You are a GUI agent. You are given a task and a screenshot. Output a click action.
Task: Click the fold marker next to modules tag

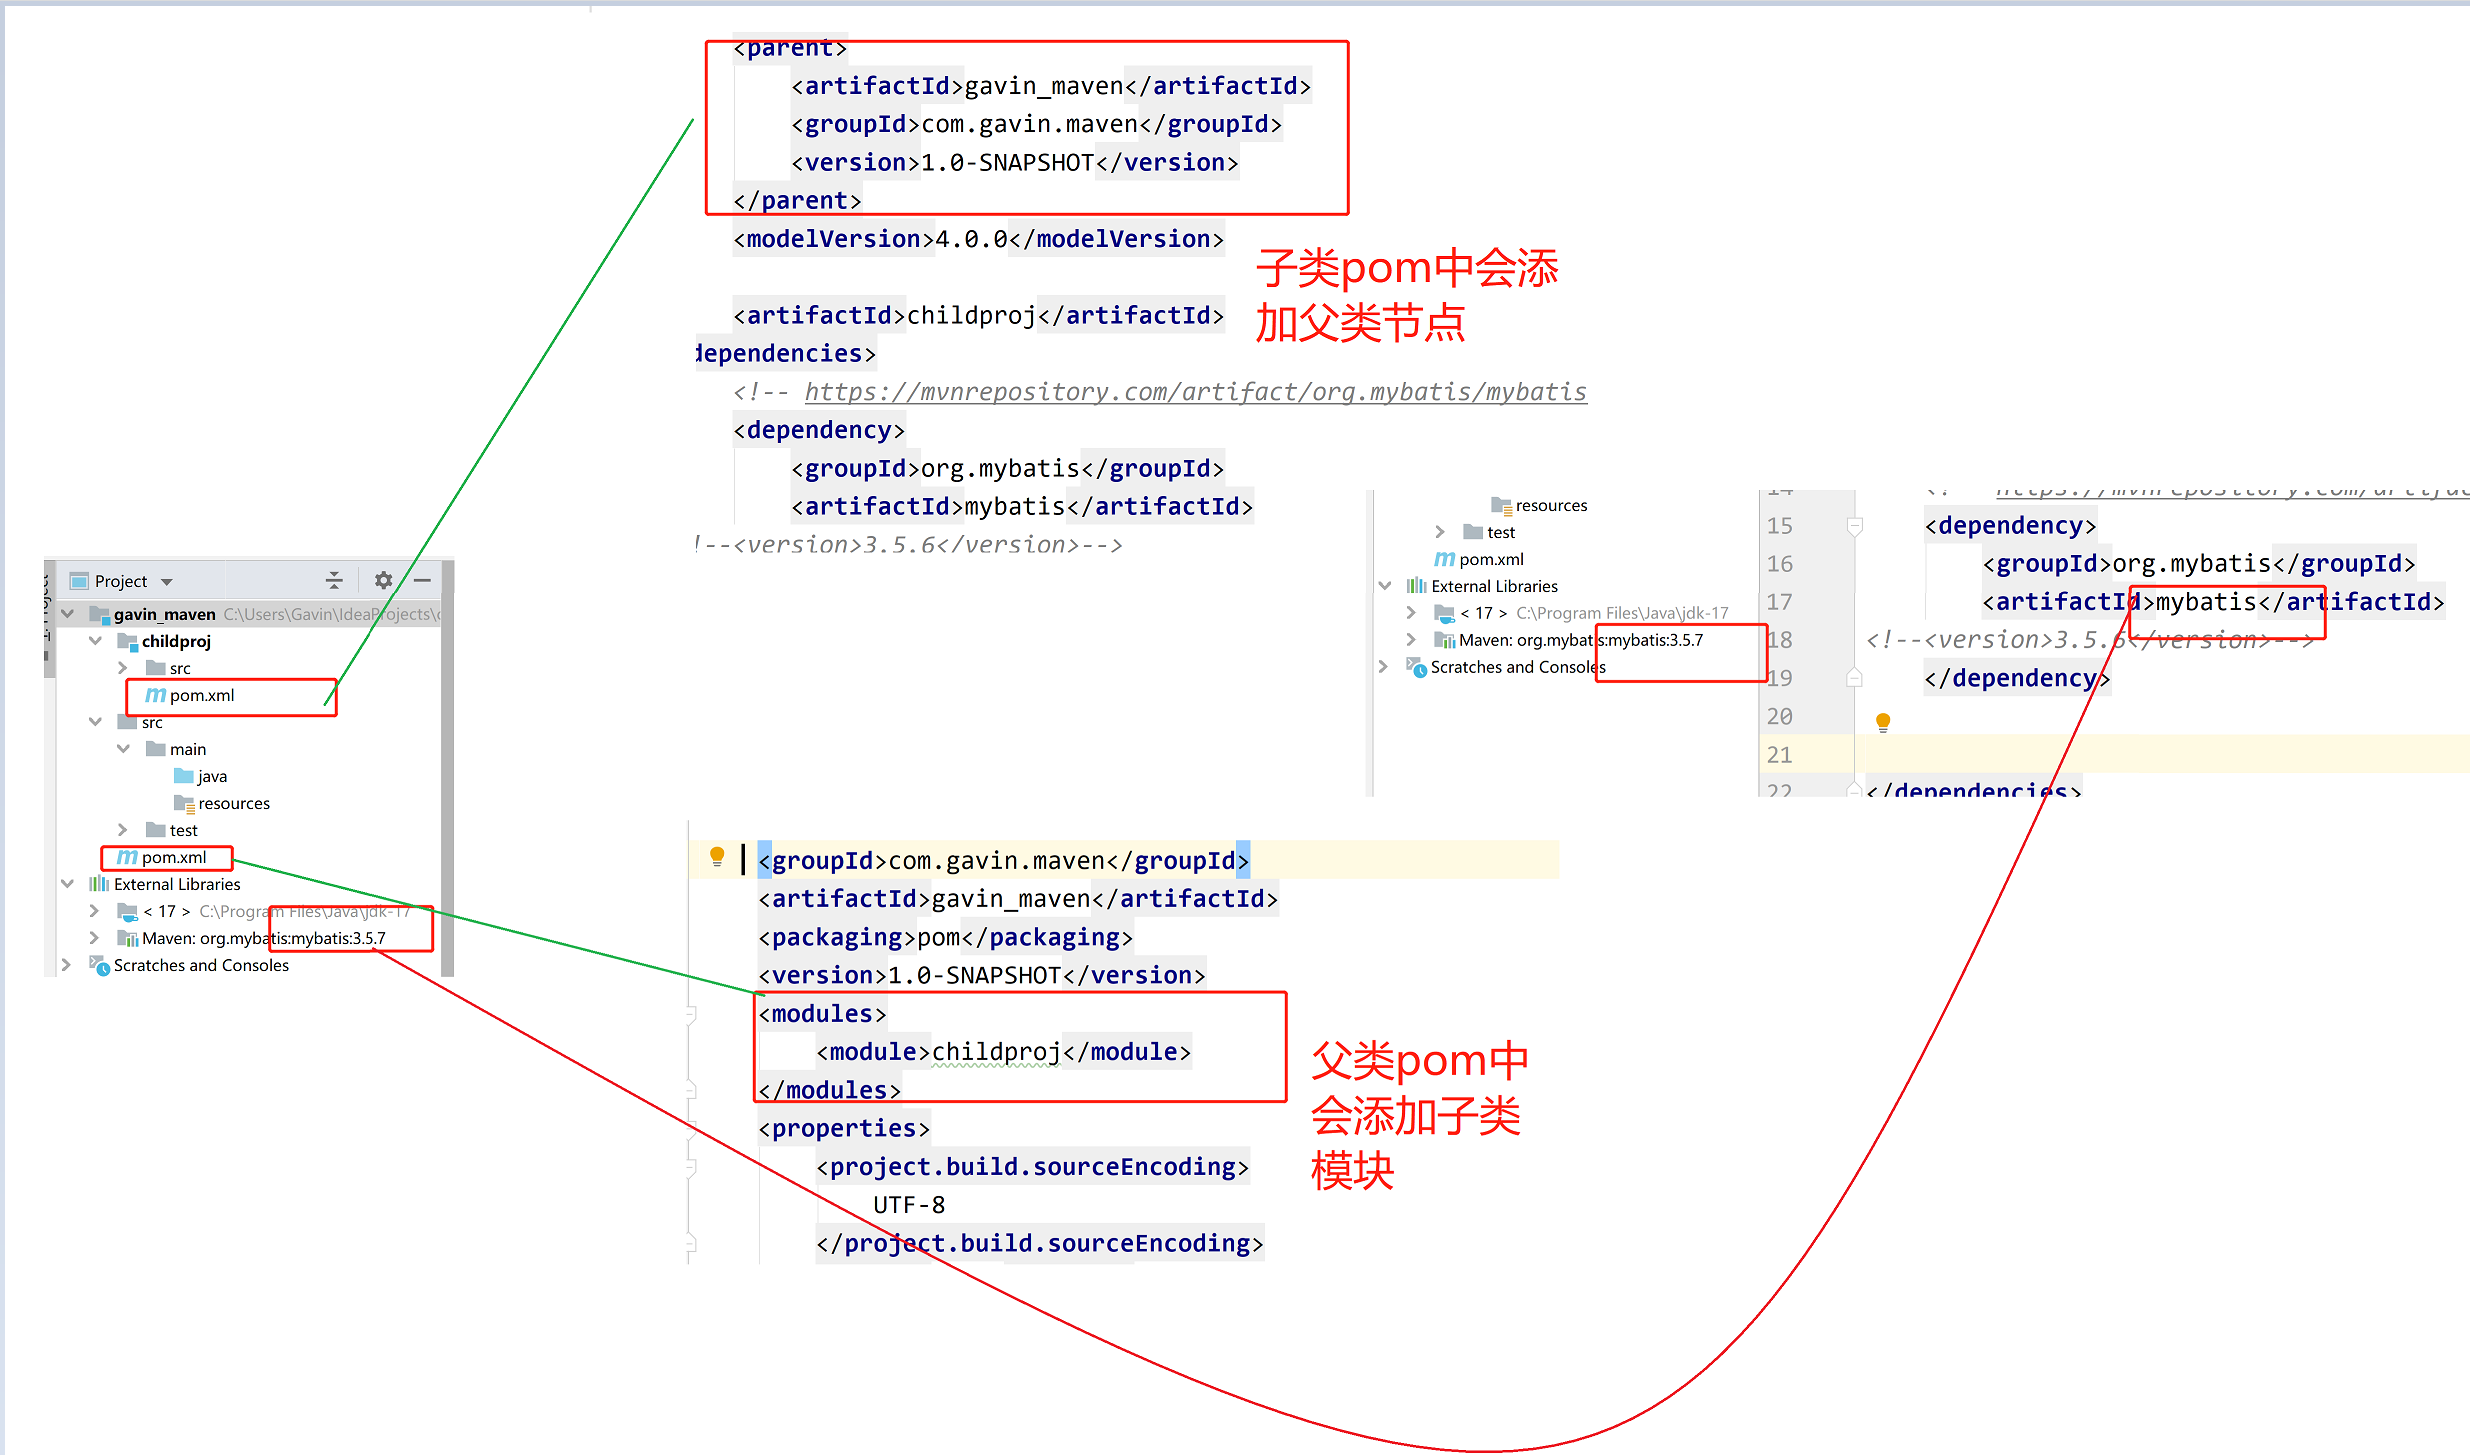(691, 1014)
